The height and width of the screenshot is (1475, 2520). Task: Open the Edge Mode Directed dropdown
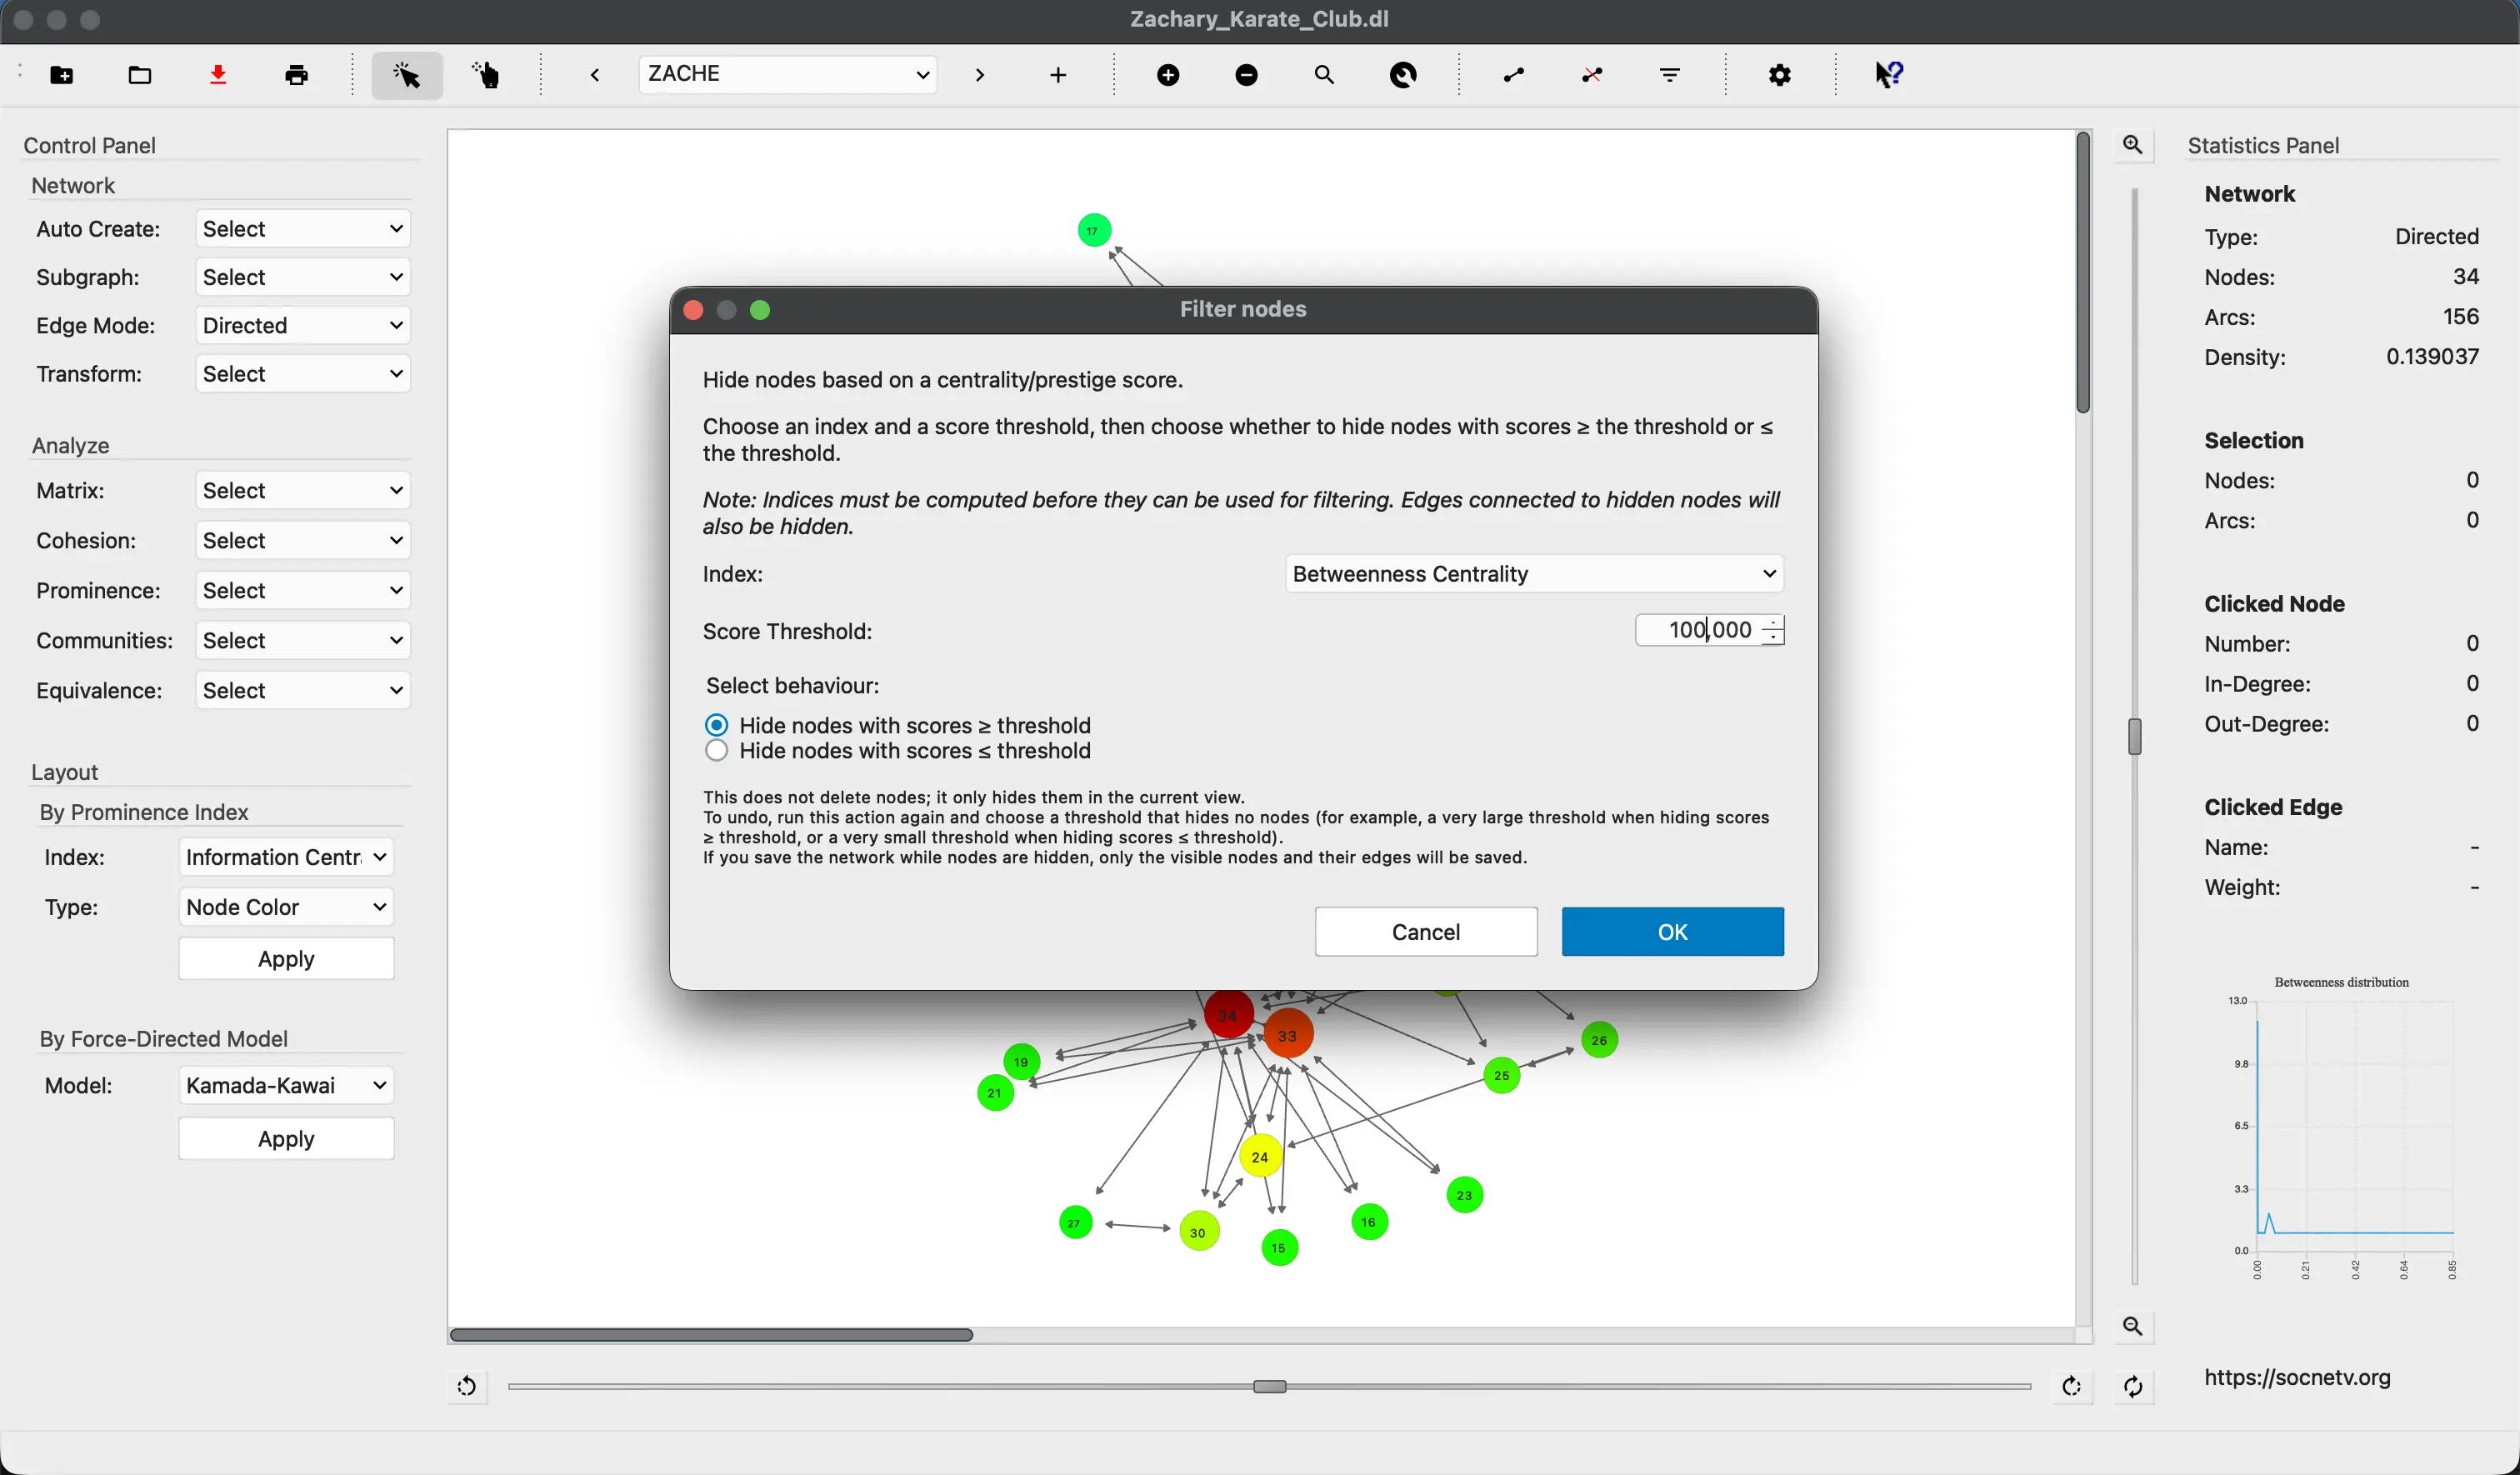click(x=302, y=325)
